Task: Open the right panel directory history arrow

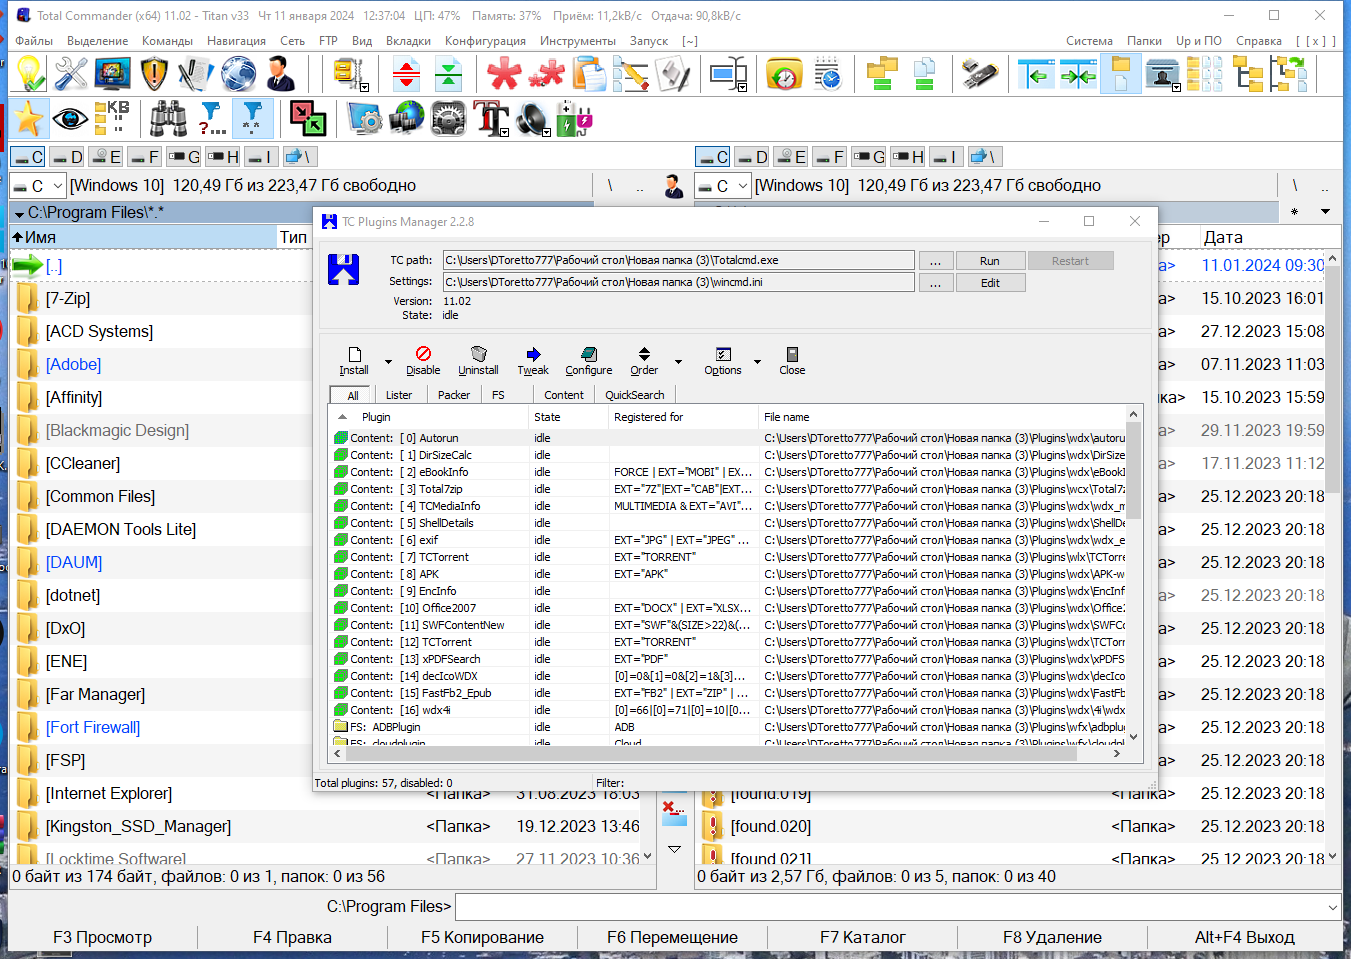Action: tap(1325, 212)
